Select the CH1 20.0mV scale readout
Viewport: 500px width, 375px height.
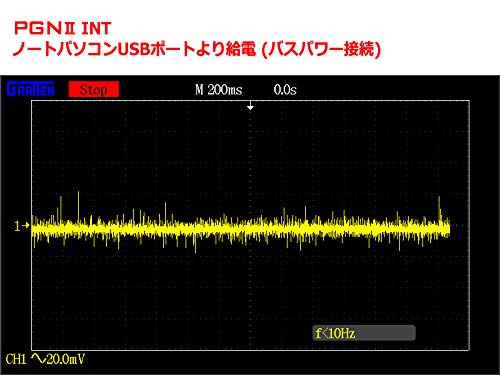tap(45, 359)
